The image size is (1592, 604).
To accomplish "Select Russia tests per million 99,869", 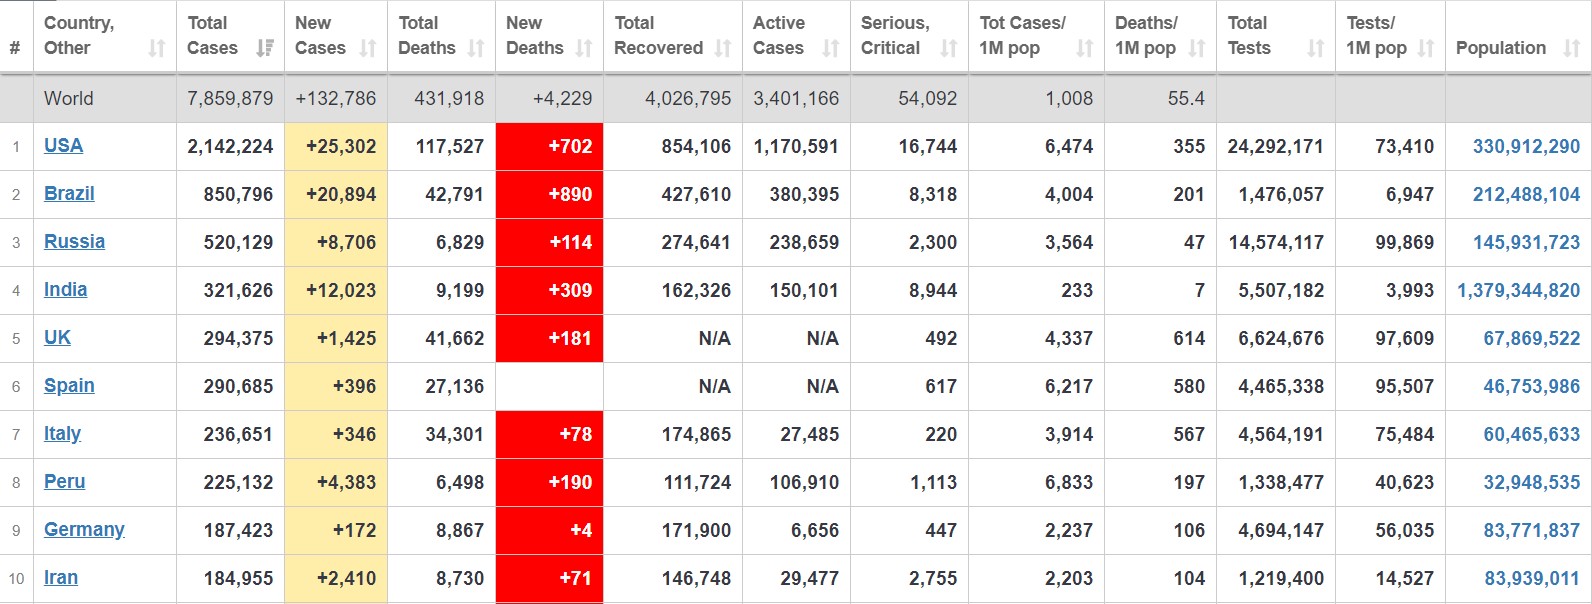I will (x=1404, y=242).
